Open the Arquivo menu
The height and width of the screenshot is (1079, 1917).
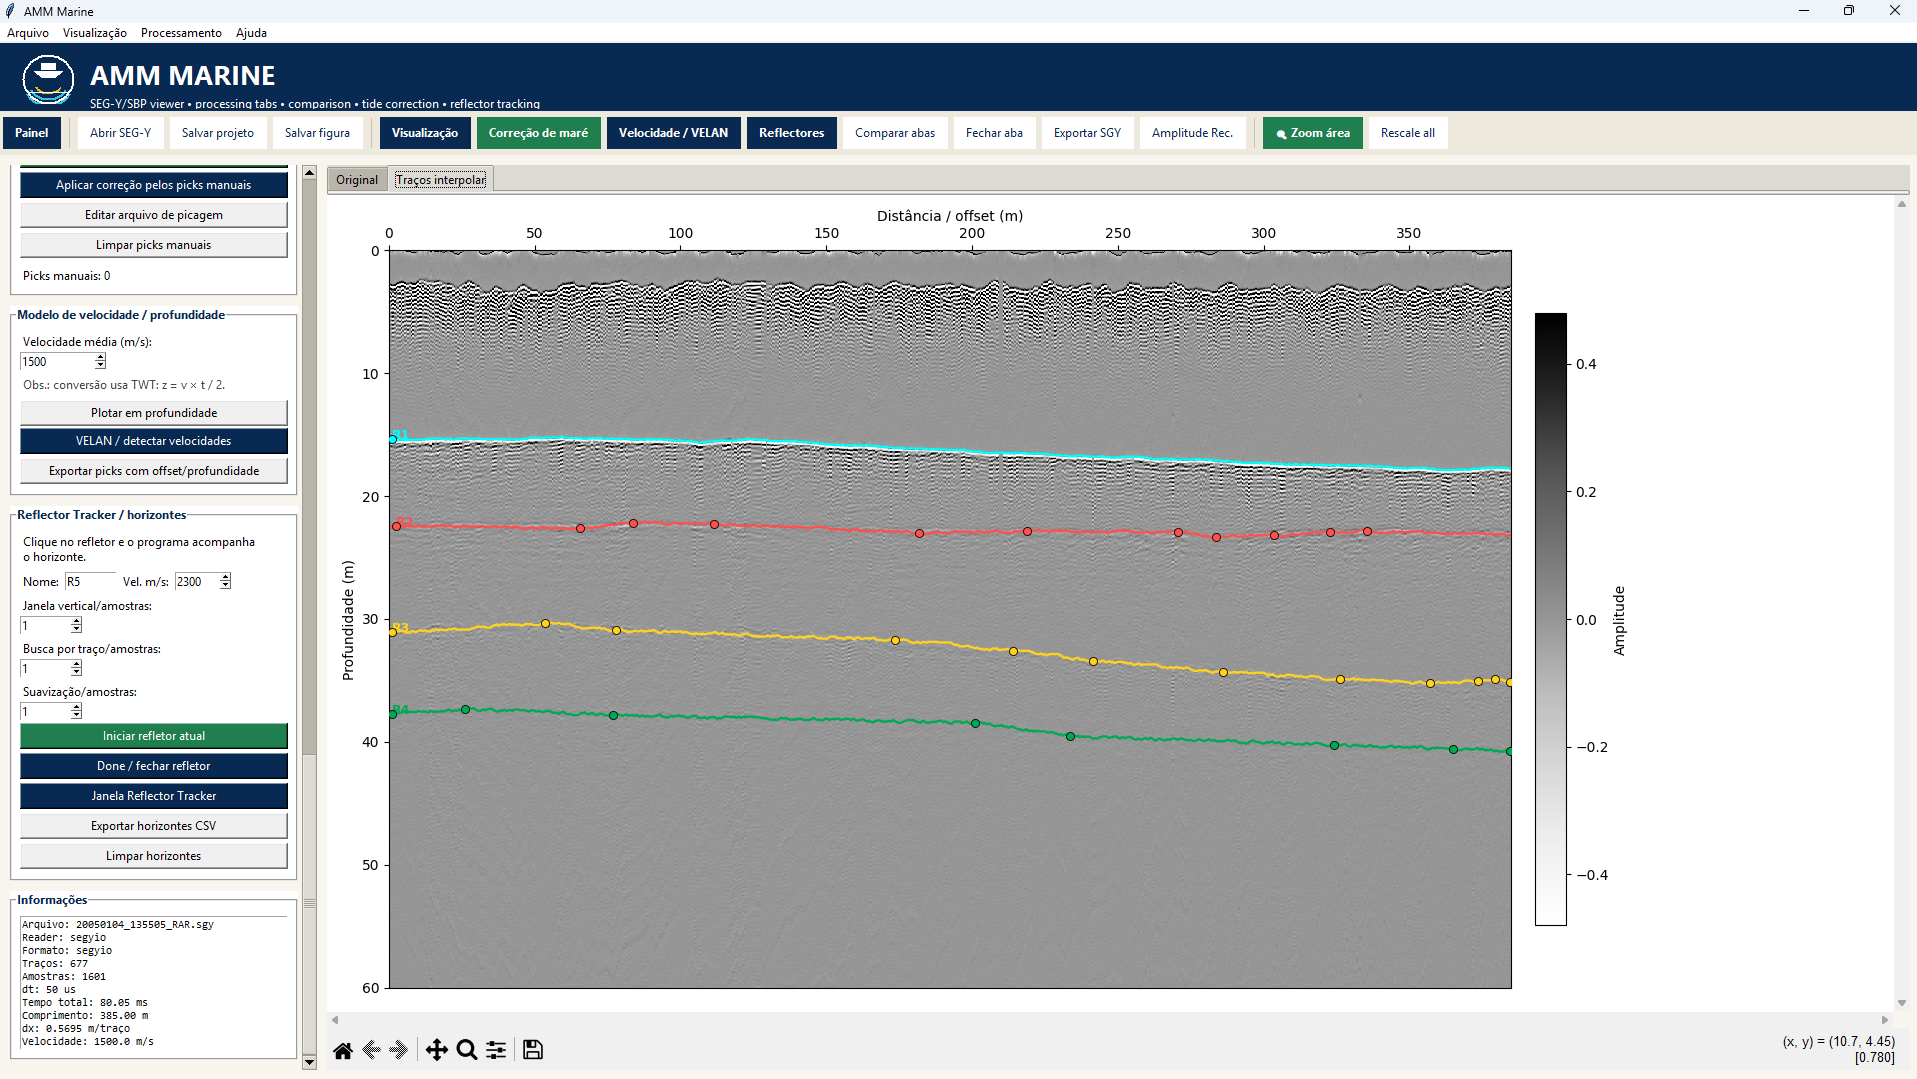click(28, 33)
